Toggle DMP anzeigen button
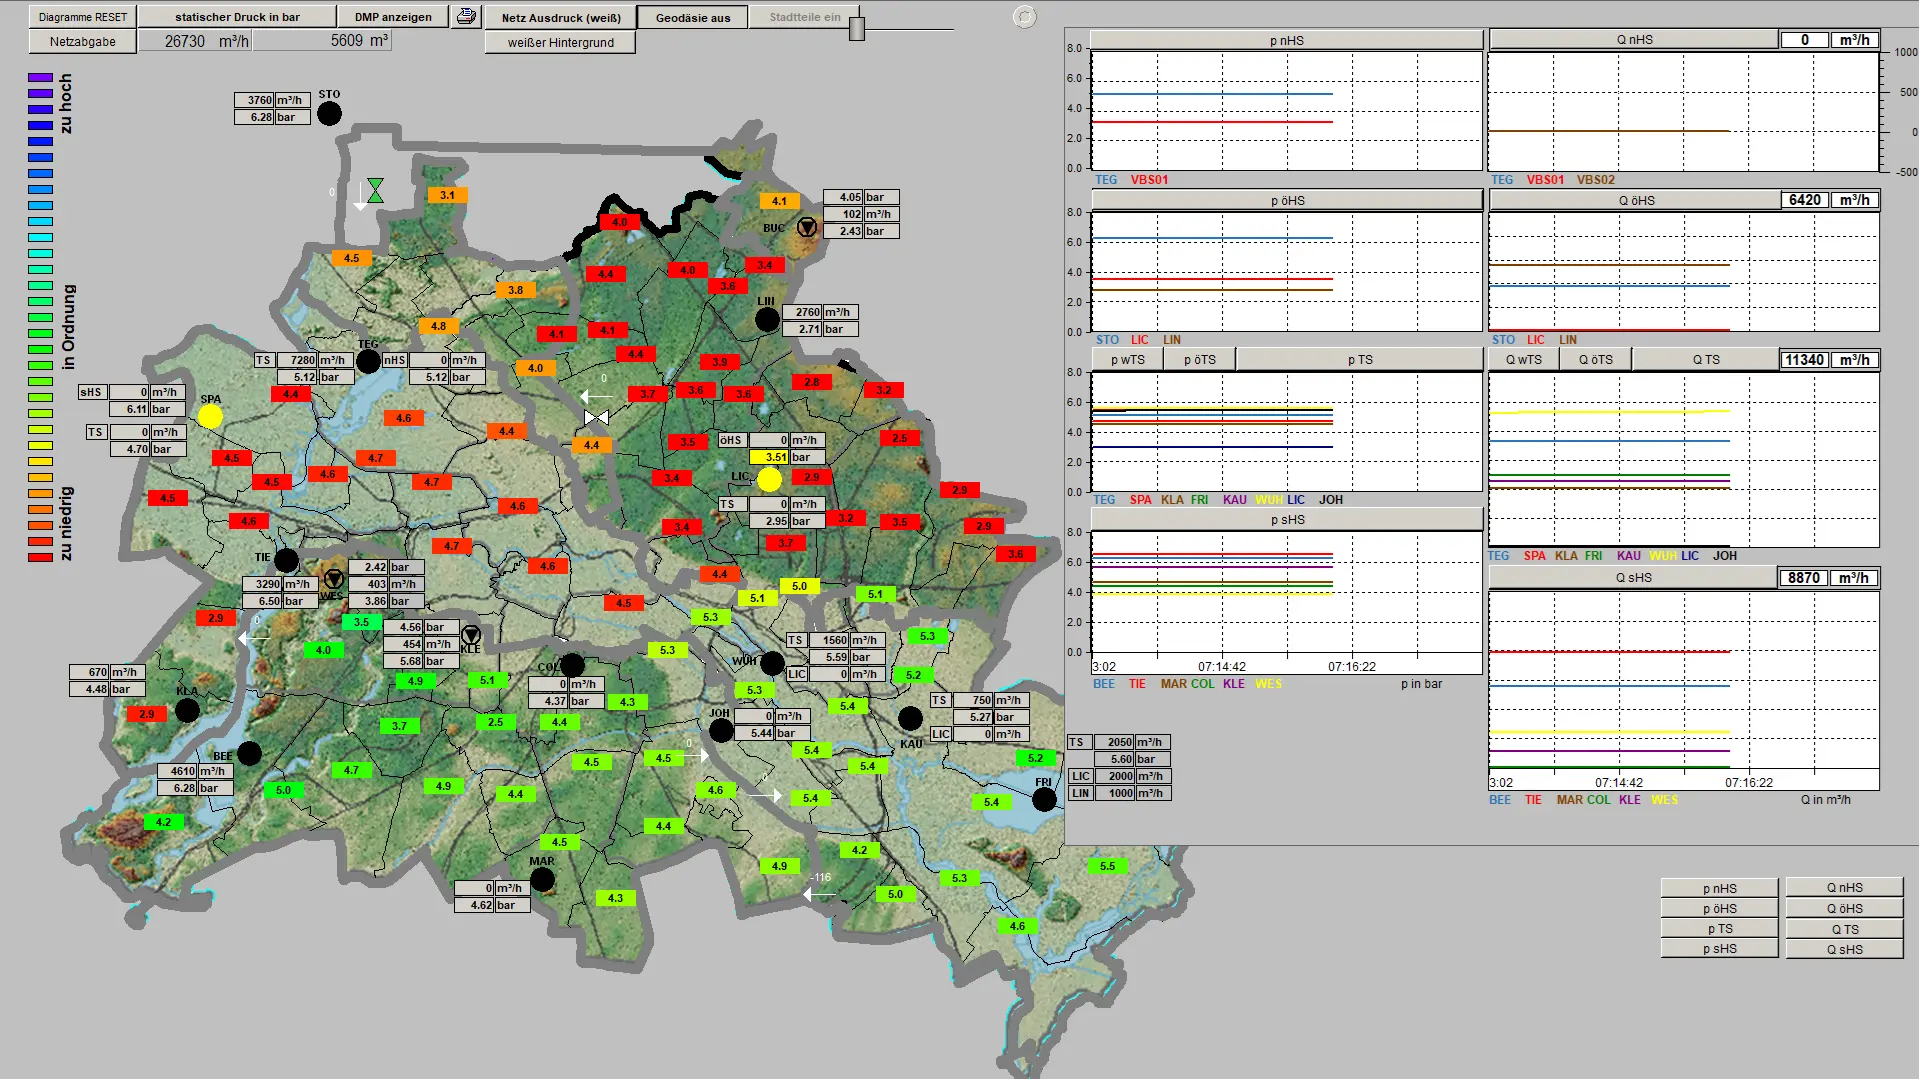The height and width of the screenshot is (1079, 1919). click(393, 17)
